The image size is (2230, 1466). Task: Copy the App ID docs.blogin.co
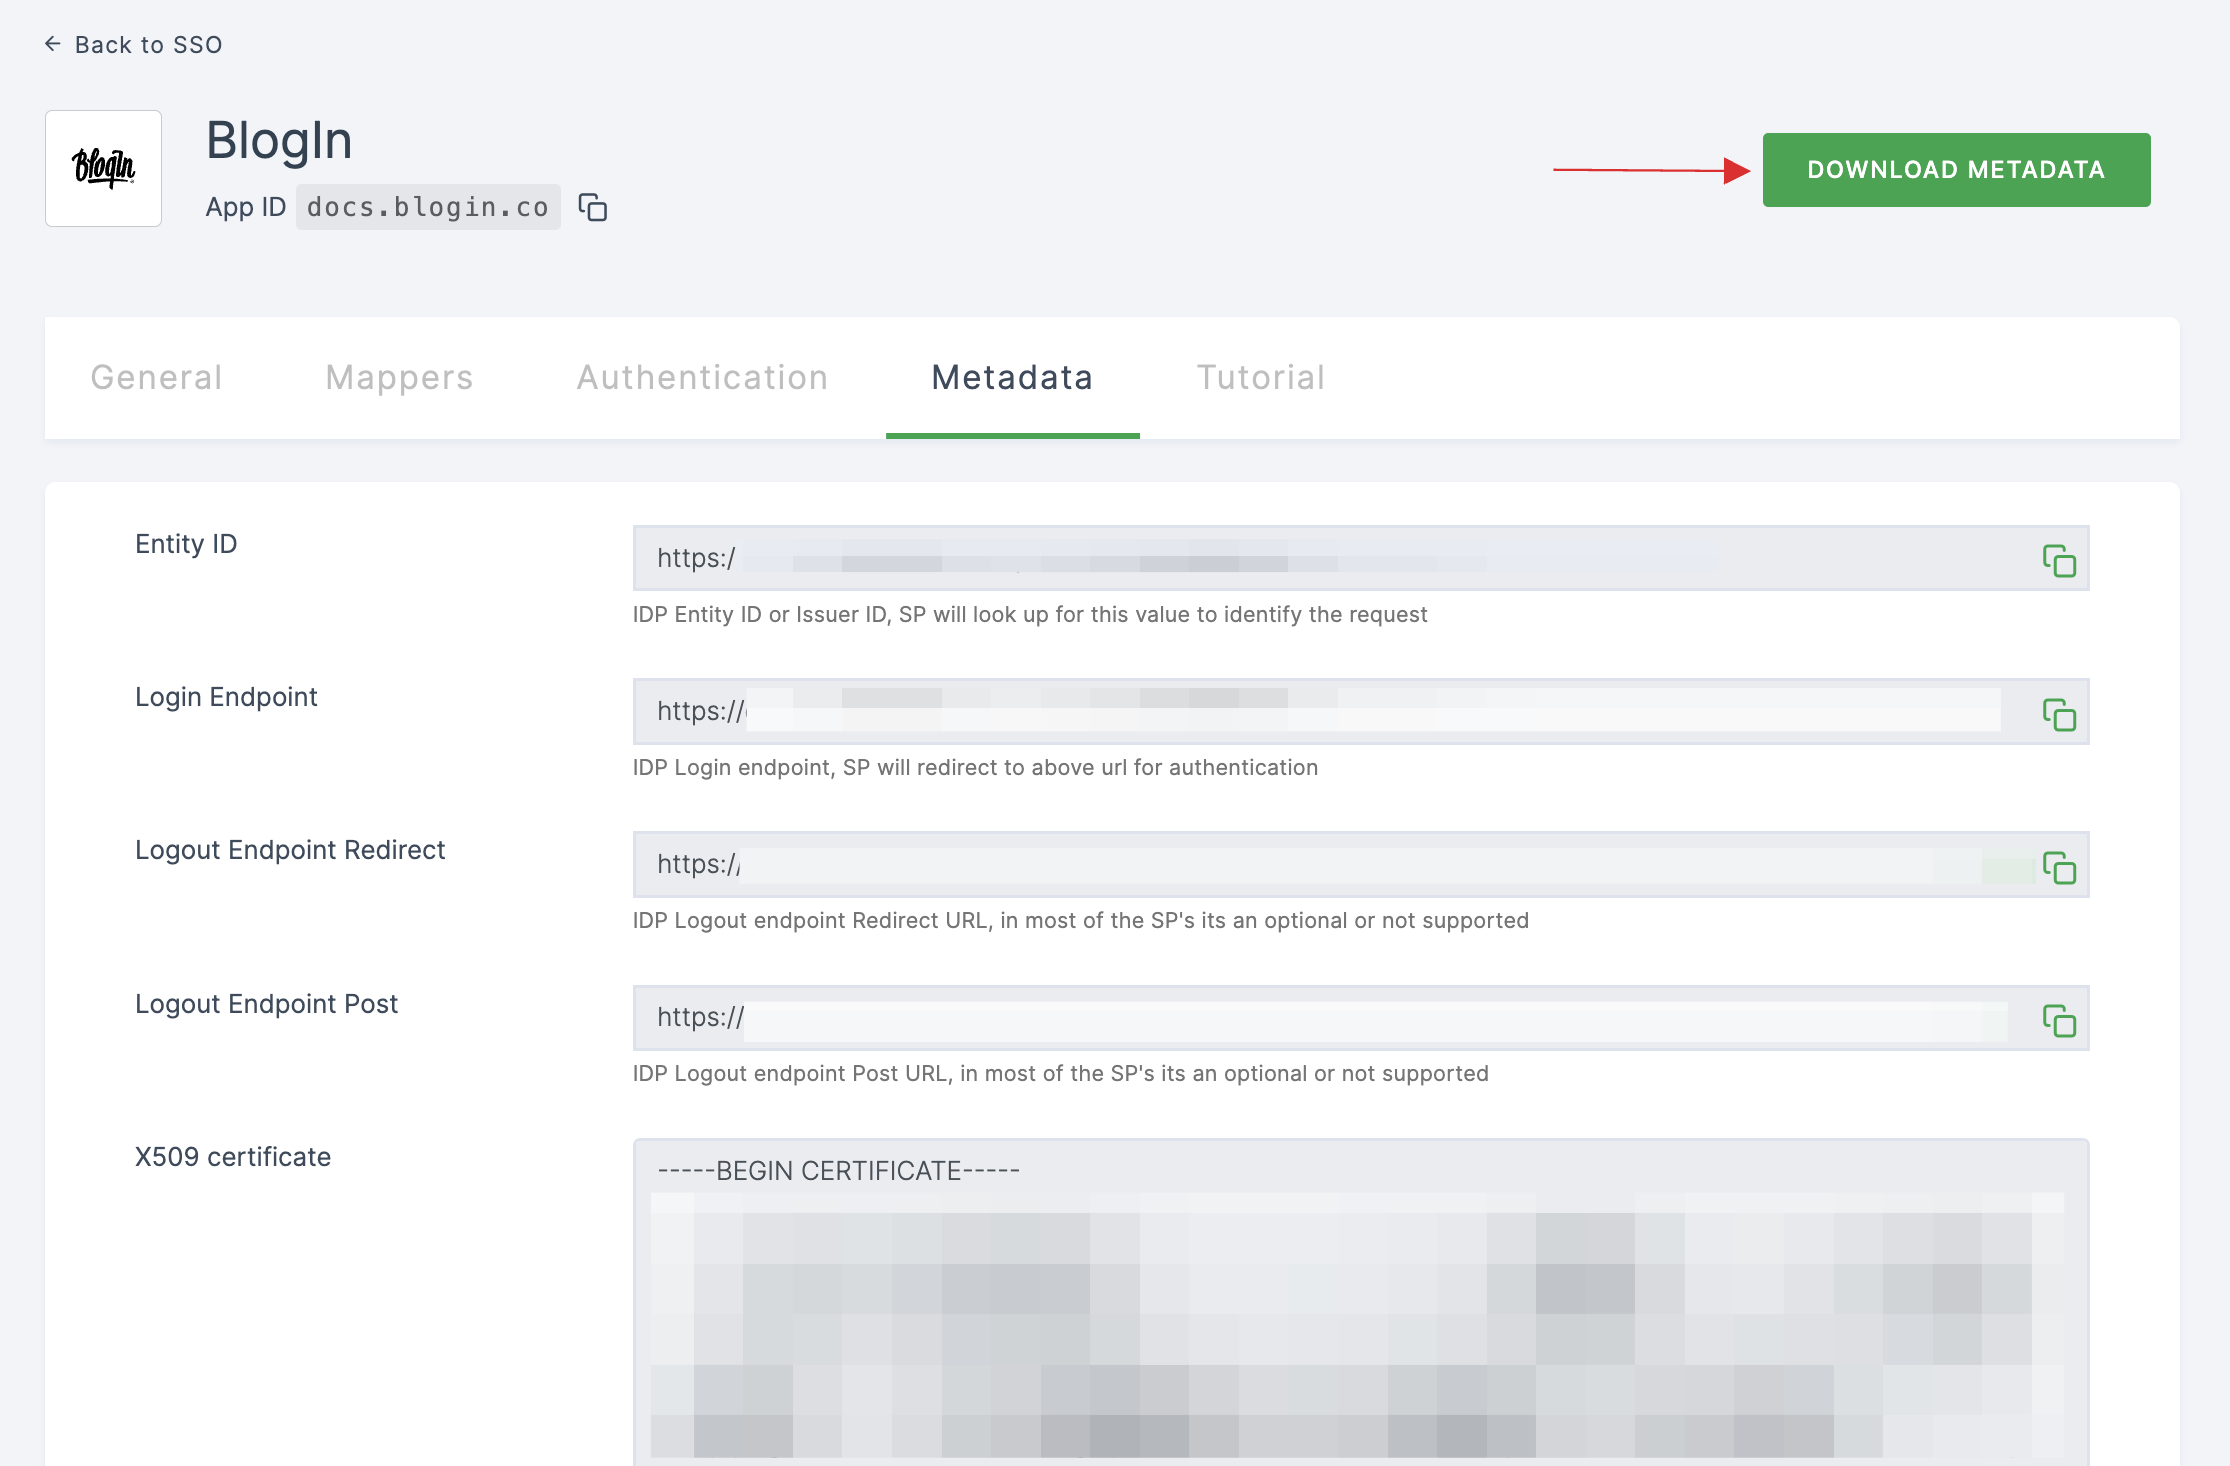coord(593,207)
